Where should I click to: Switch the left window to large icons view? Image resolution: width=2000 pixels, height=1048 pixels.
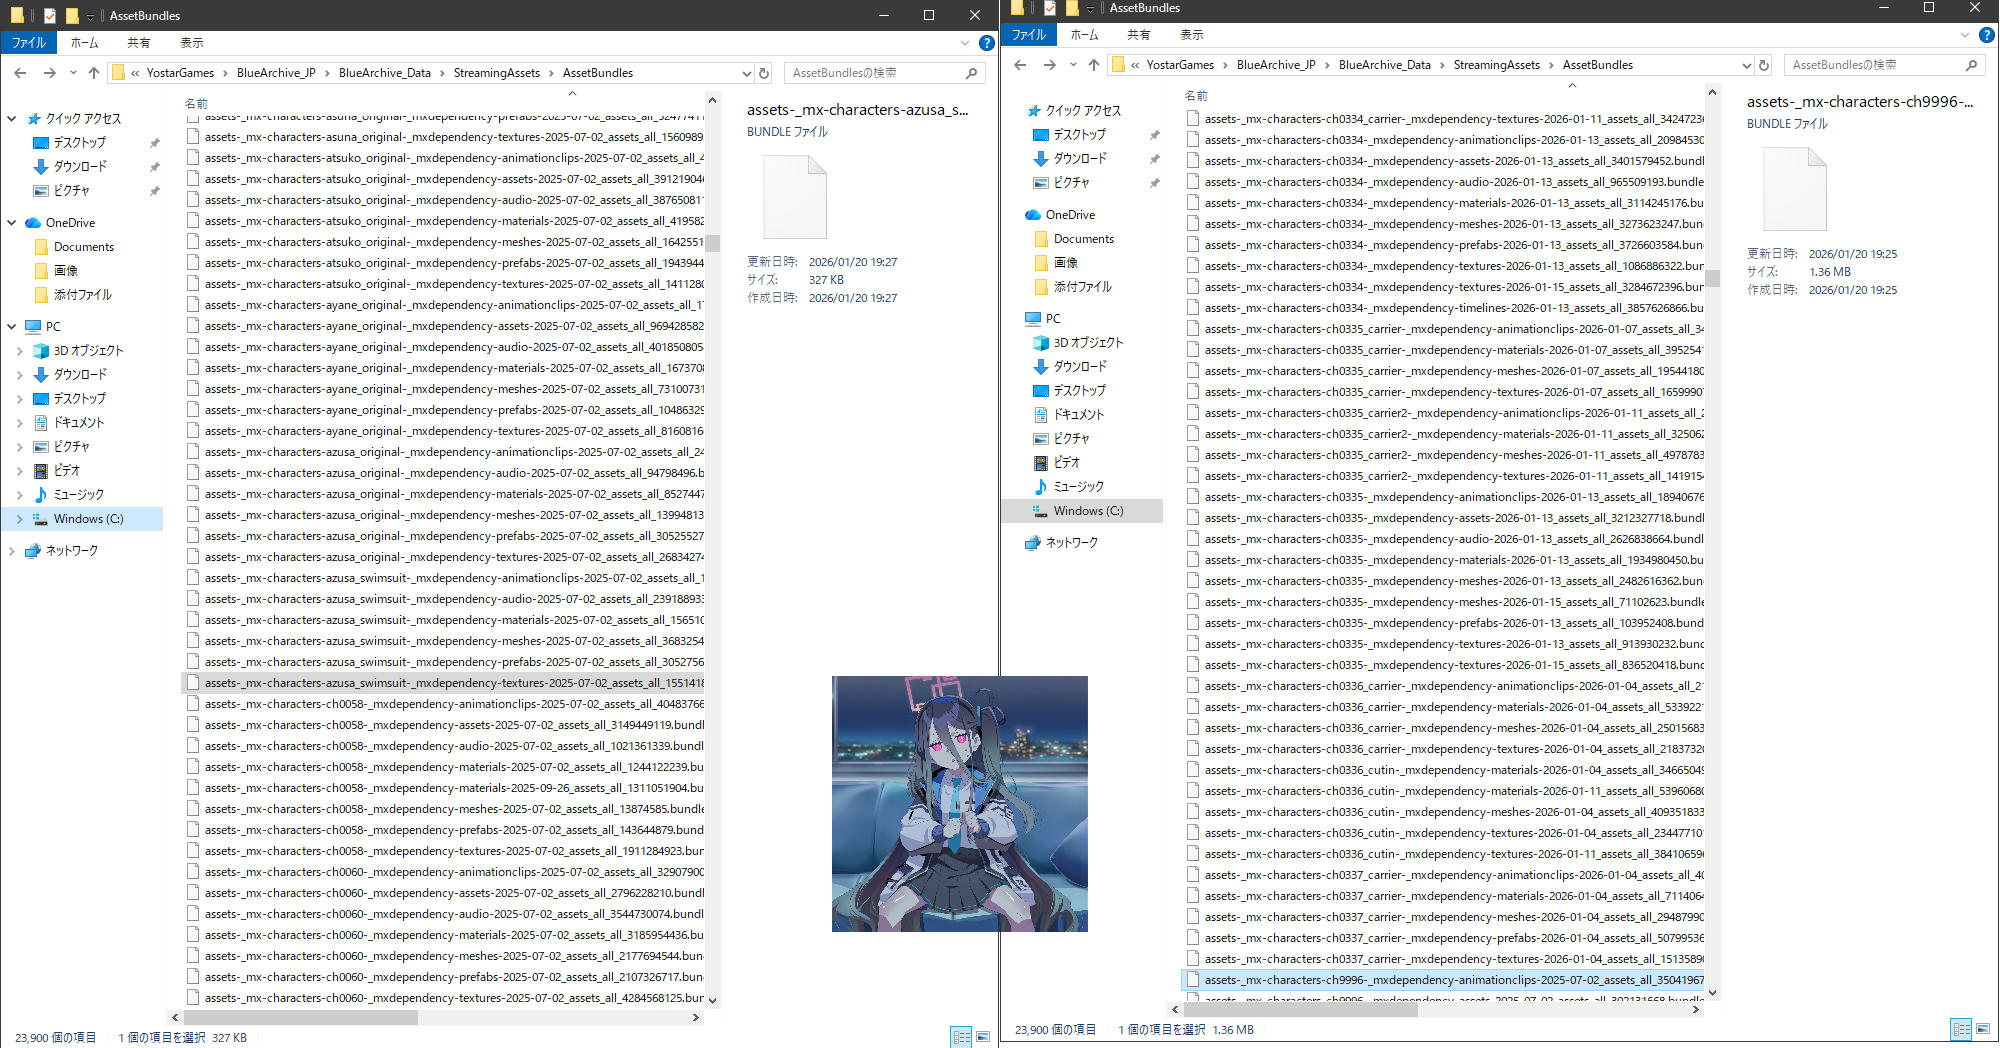[983, 1037]
